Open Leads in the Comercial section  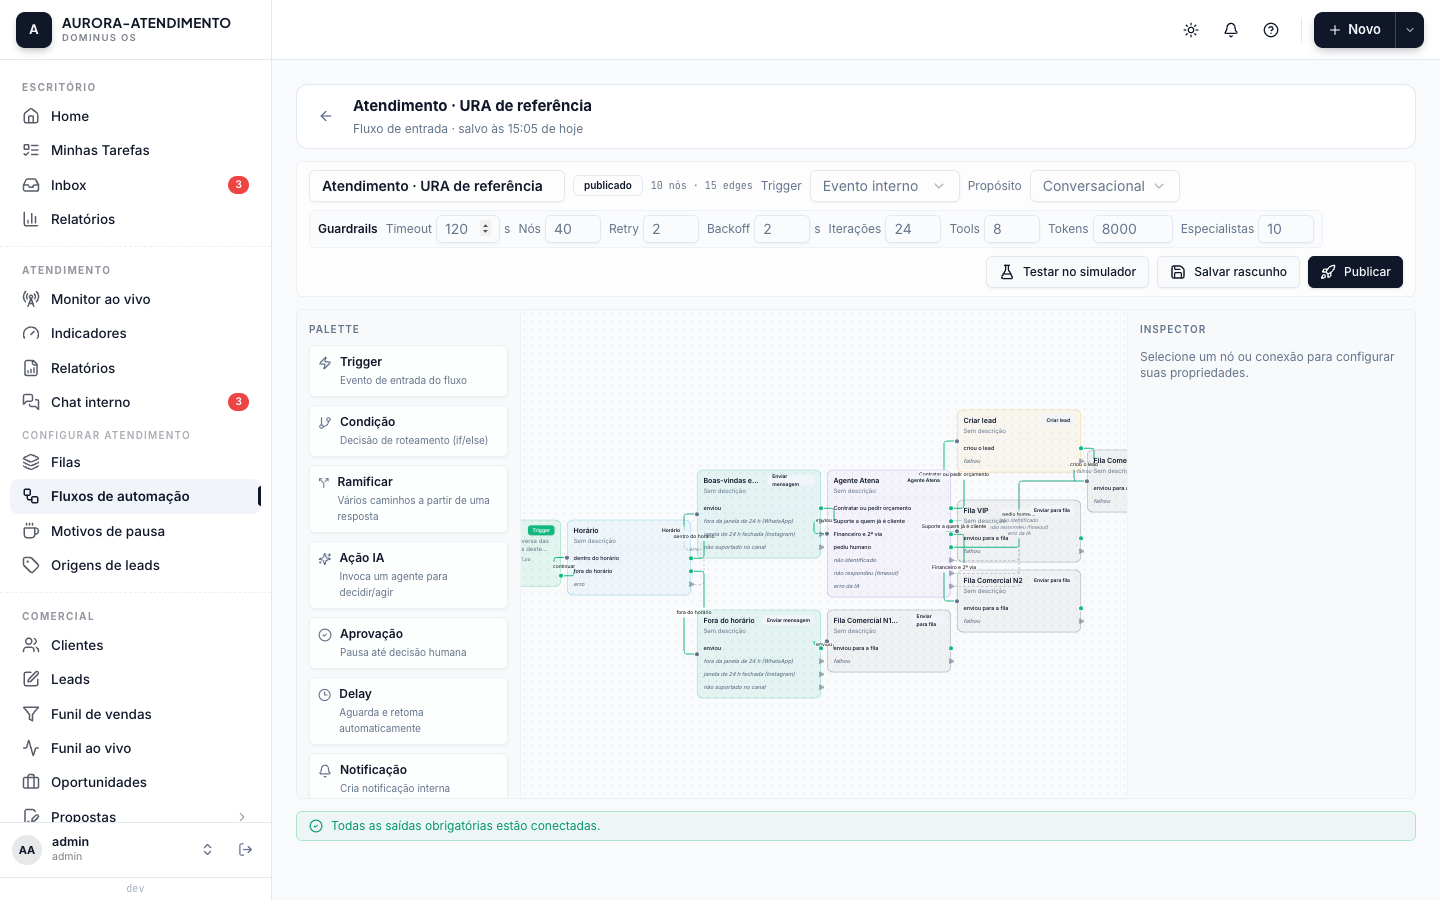coord(136,679)
